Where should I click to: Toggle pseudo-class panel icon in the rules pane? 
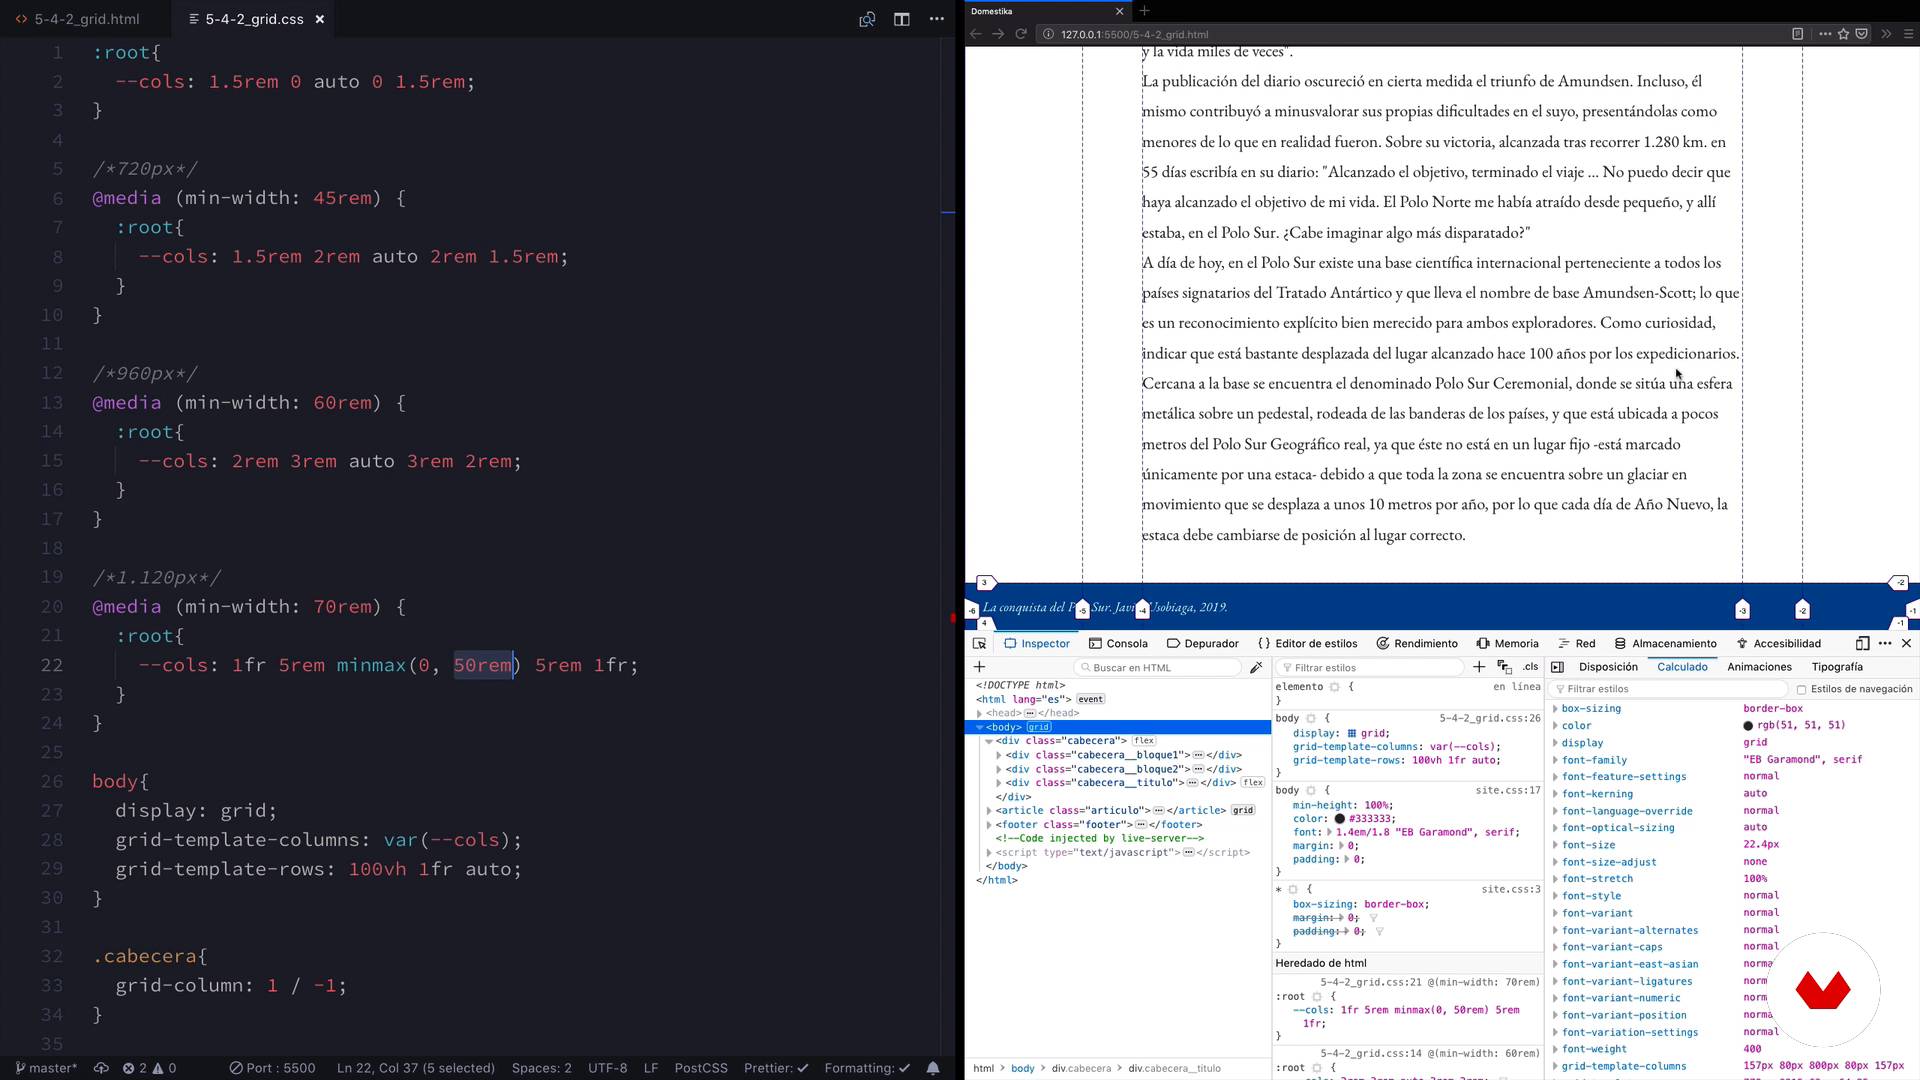[x=1504, y=667]
